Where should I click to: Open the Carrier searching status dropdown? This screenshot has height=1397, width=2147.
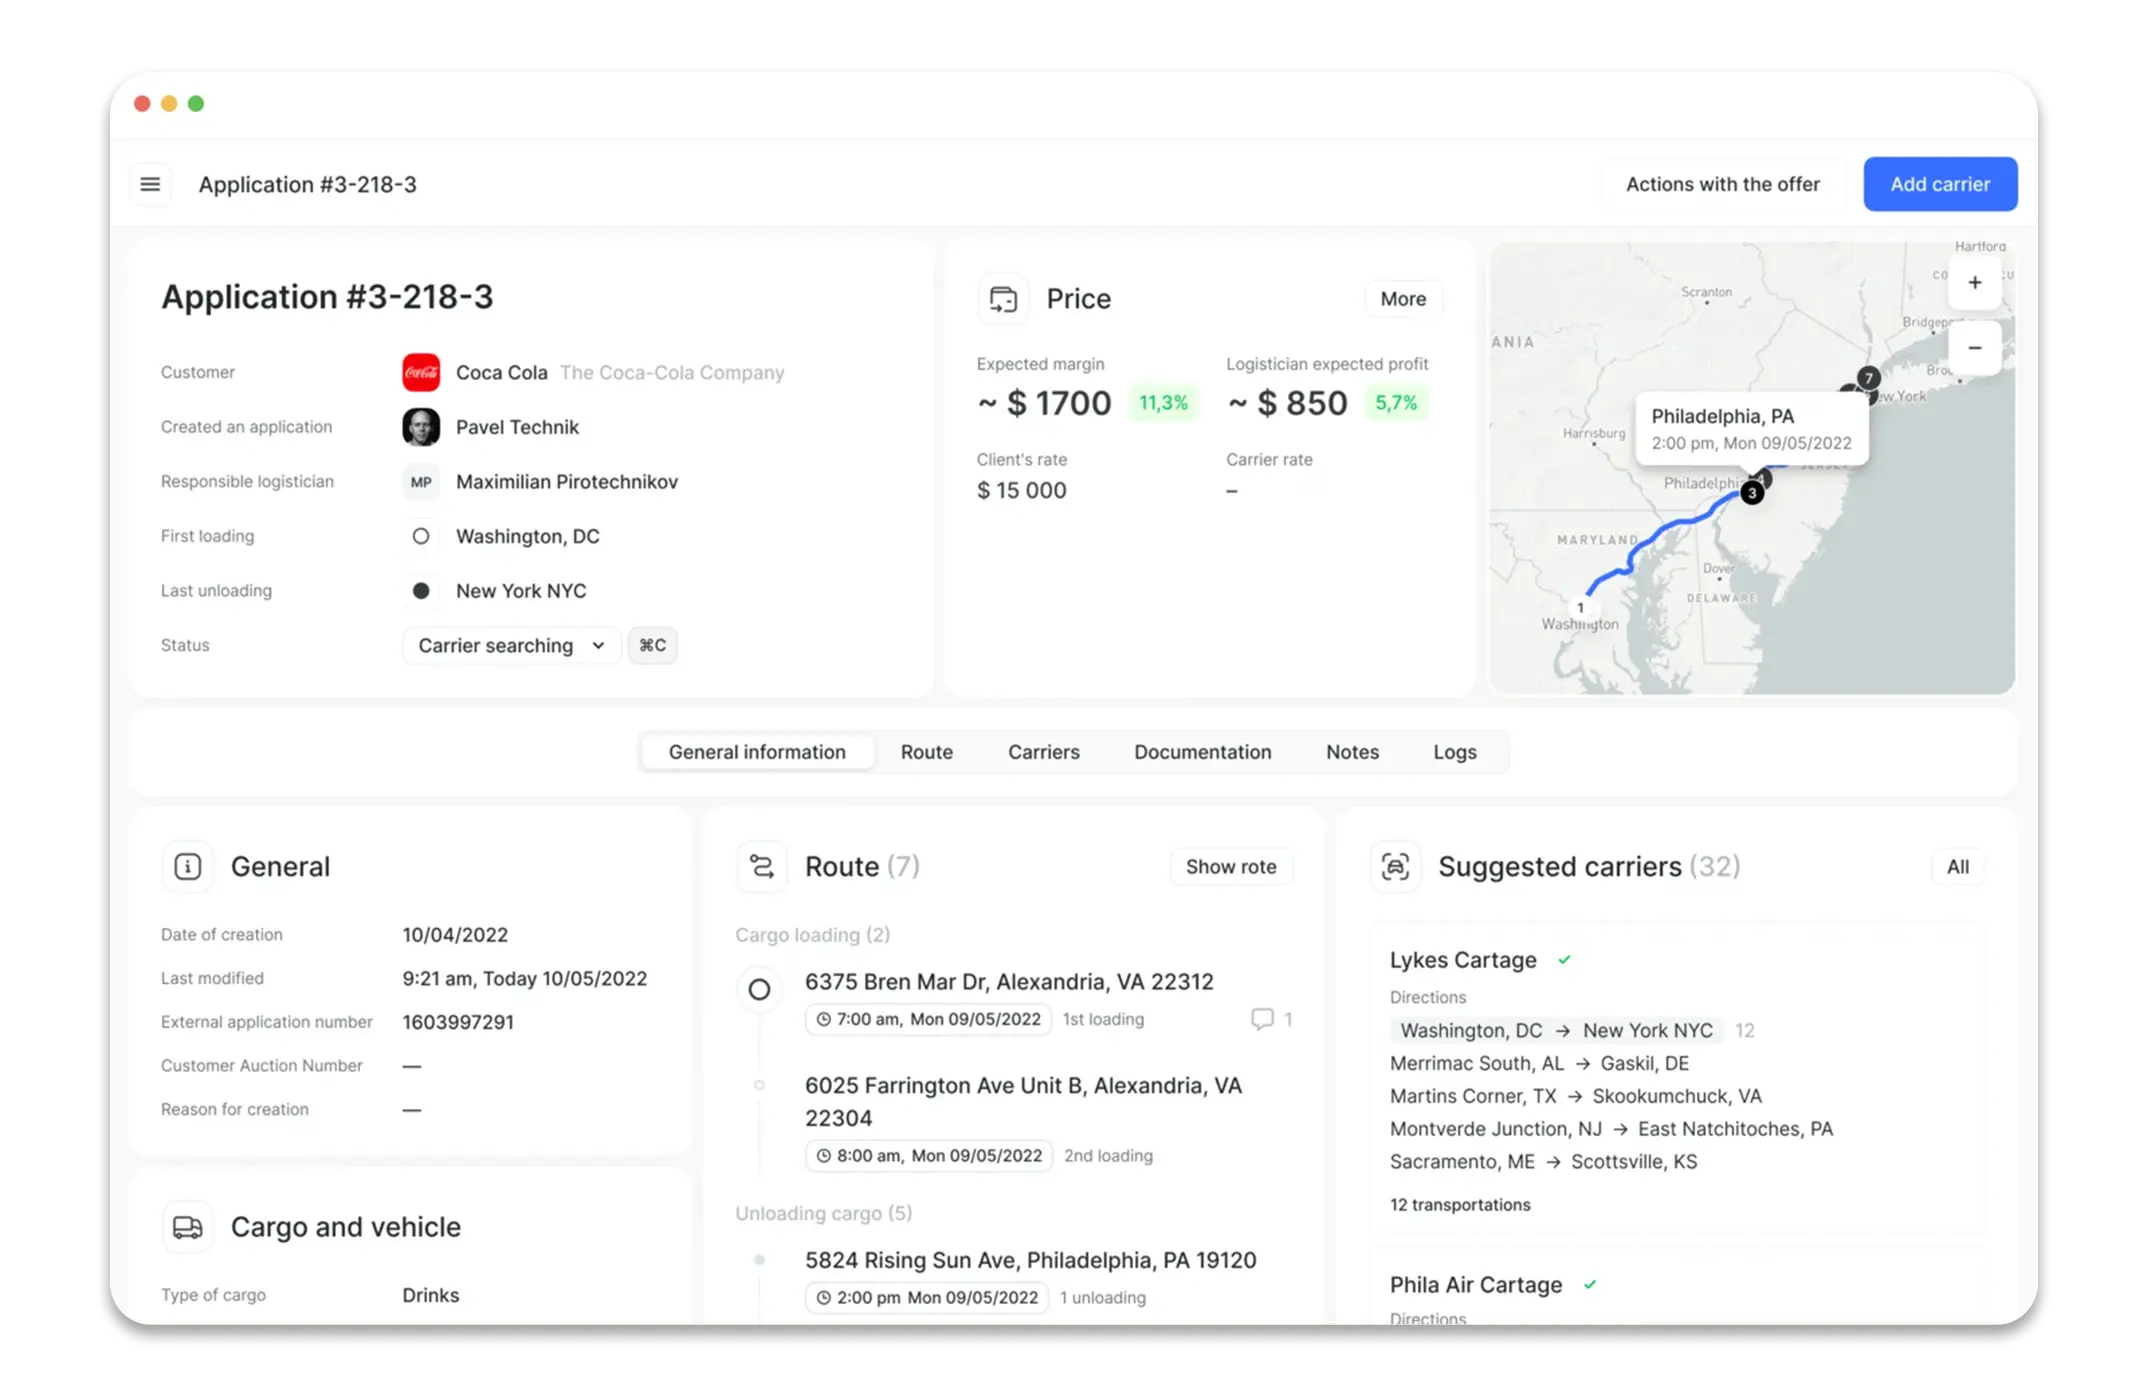point(511,646)
